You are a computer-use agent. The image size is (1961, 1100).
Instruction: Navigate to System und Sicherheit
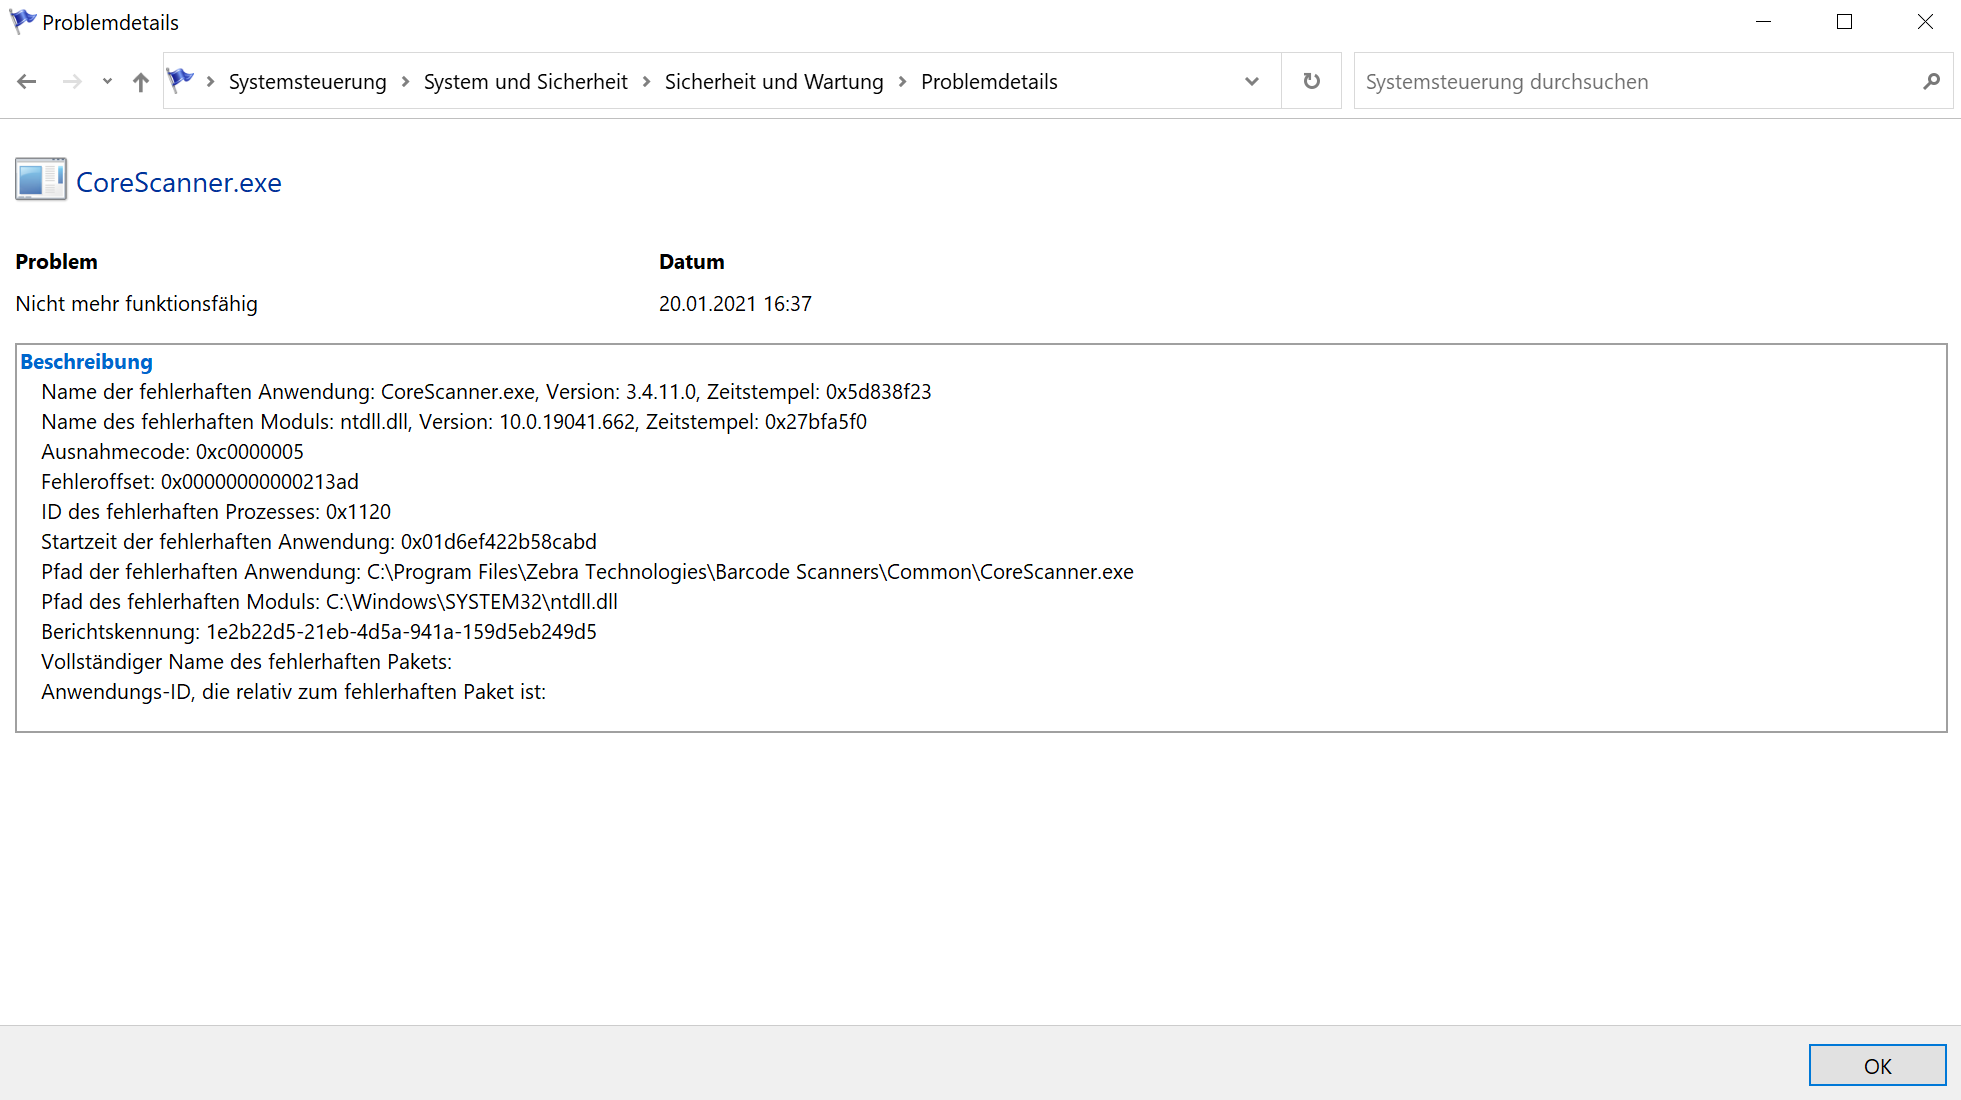click(525, 82)
